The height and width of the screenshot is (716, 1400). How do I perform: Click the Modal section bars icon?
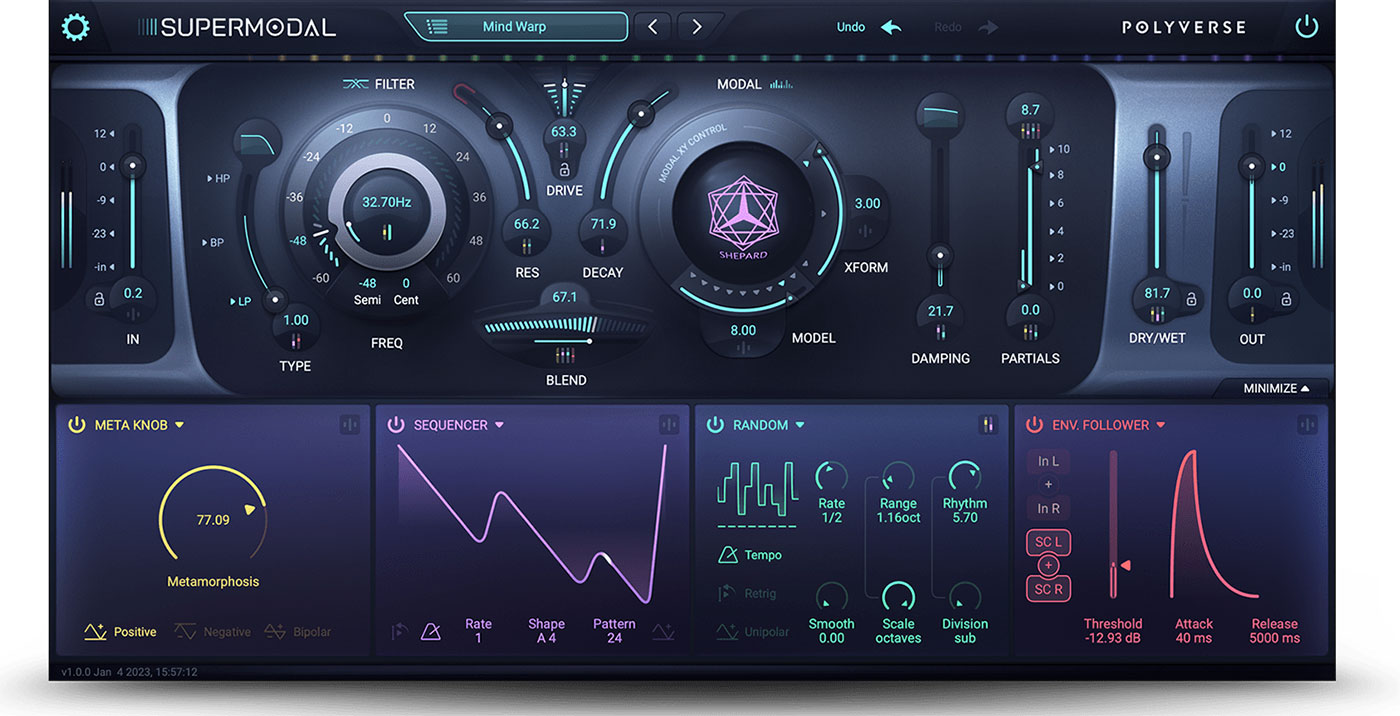[x=781, y=85]
